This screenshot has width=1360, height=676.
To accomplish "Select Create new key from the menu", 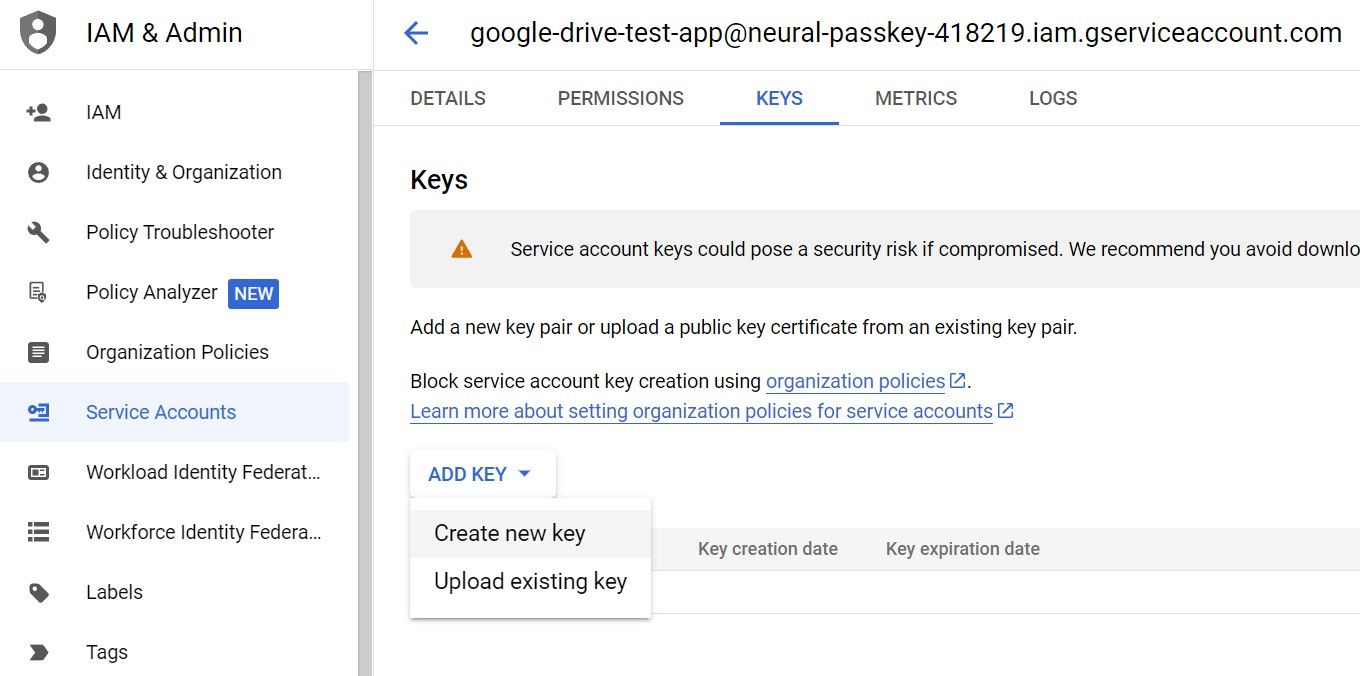I will point(508,533).
